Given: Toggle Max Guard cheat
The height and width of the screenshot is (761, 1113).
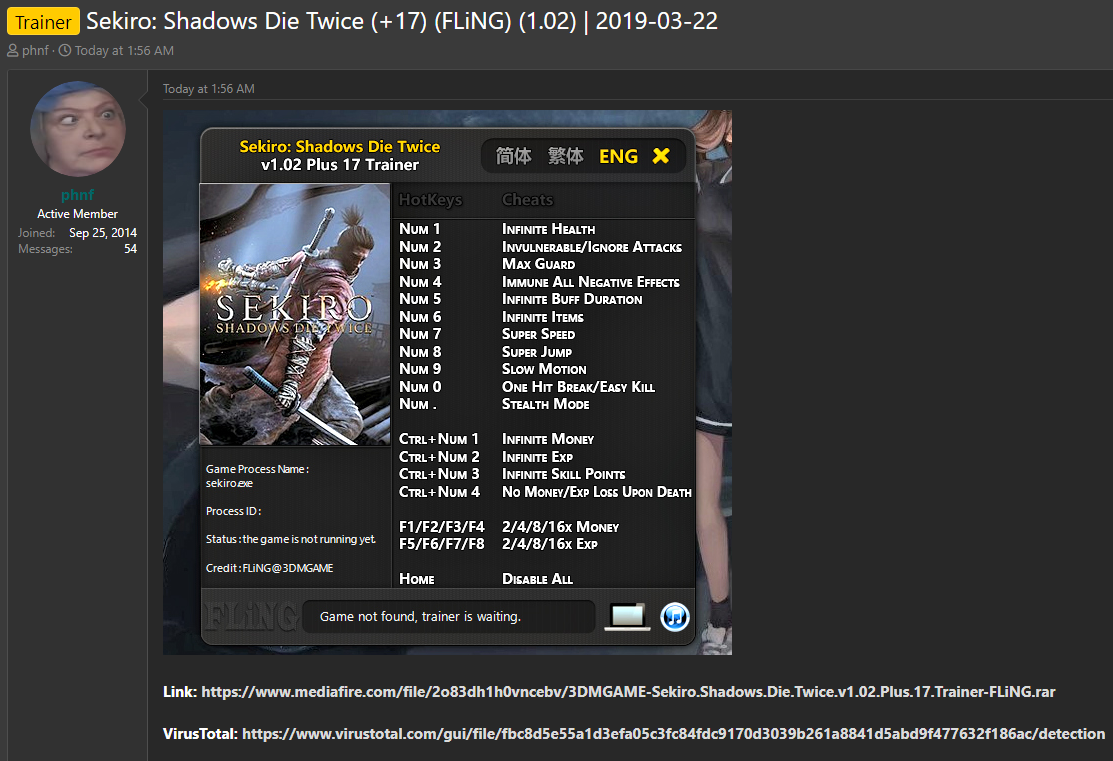Looking at the screenshot, I should [x=539, y=264].
